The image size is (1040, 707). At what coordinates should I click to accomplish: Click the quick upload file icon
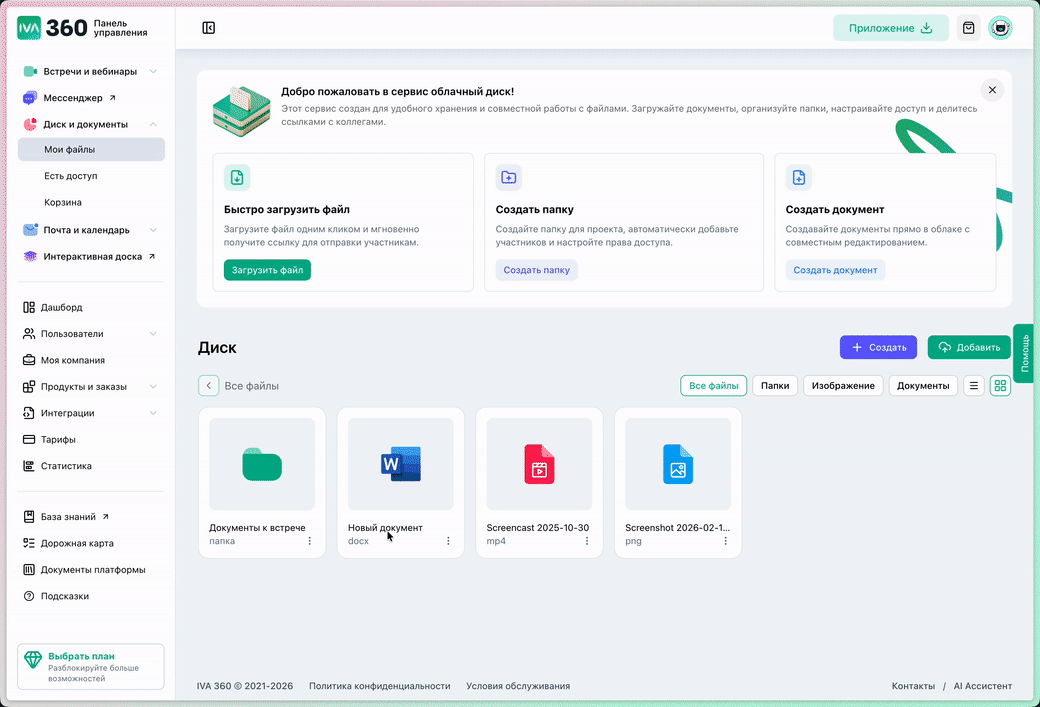click(237, 178)
